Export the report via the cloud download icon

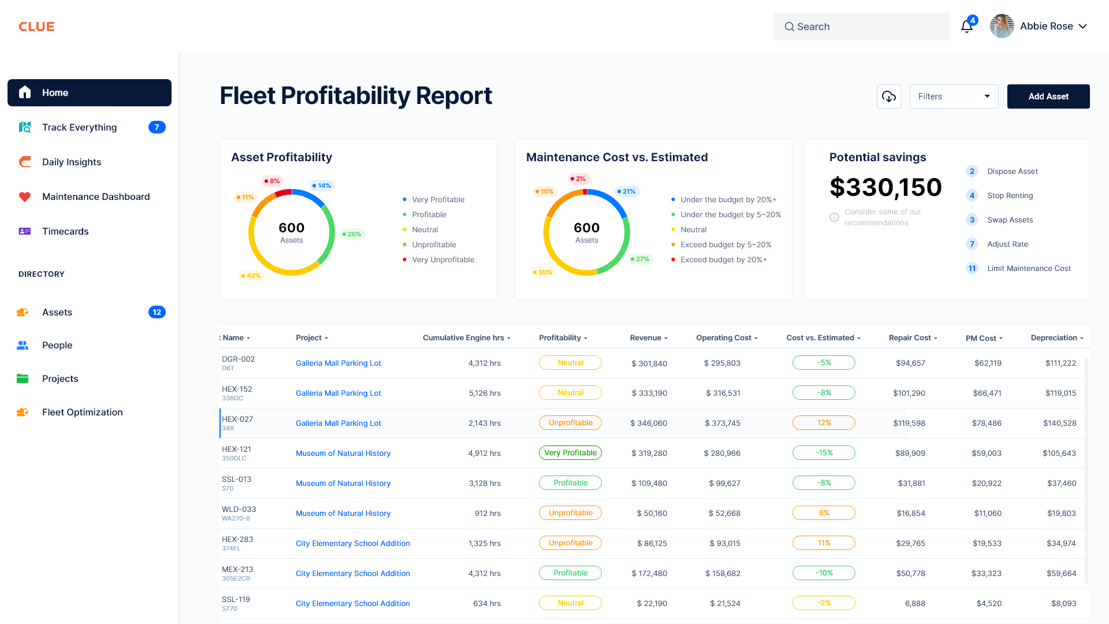[x=889, y=96]
